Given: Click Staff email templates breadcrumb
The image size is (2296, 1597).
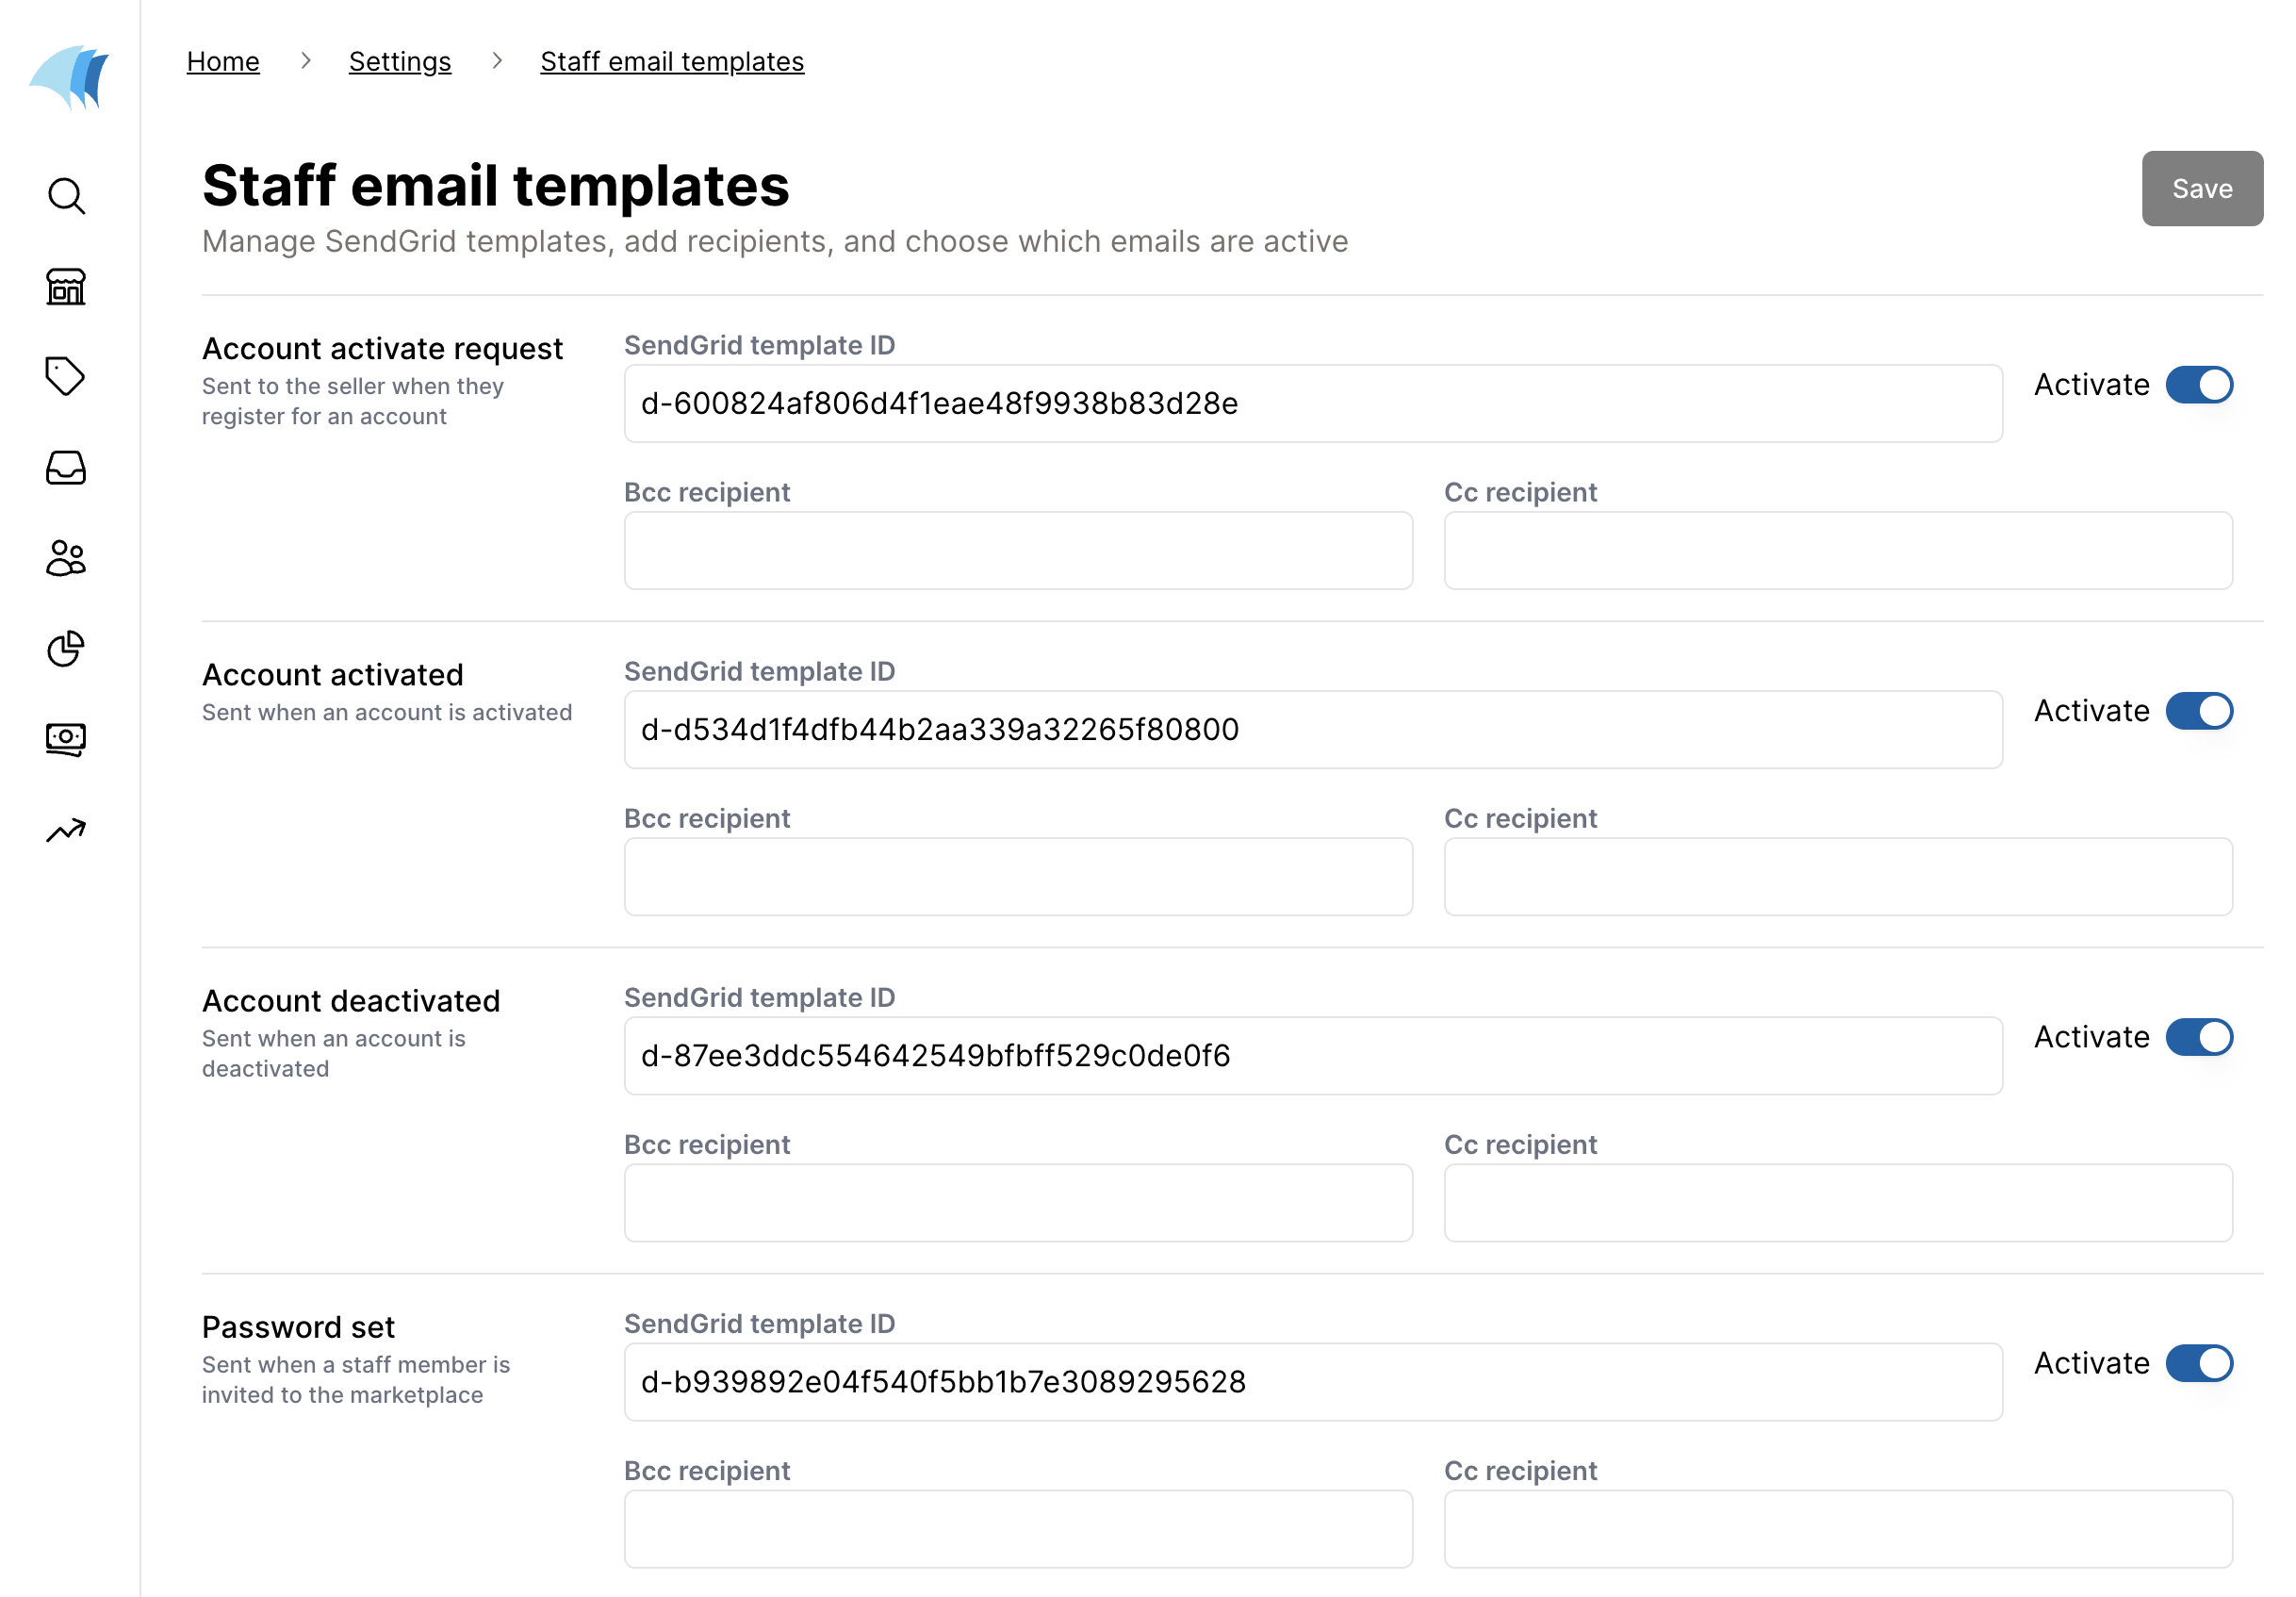Looking at the screenshot, I should (x=672, y=62).
